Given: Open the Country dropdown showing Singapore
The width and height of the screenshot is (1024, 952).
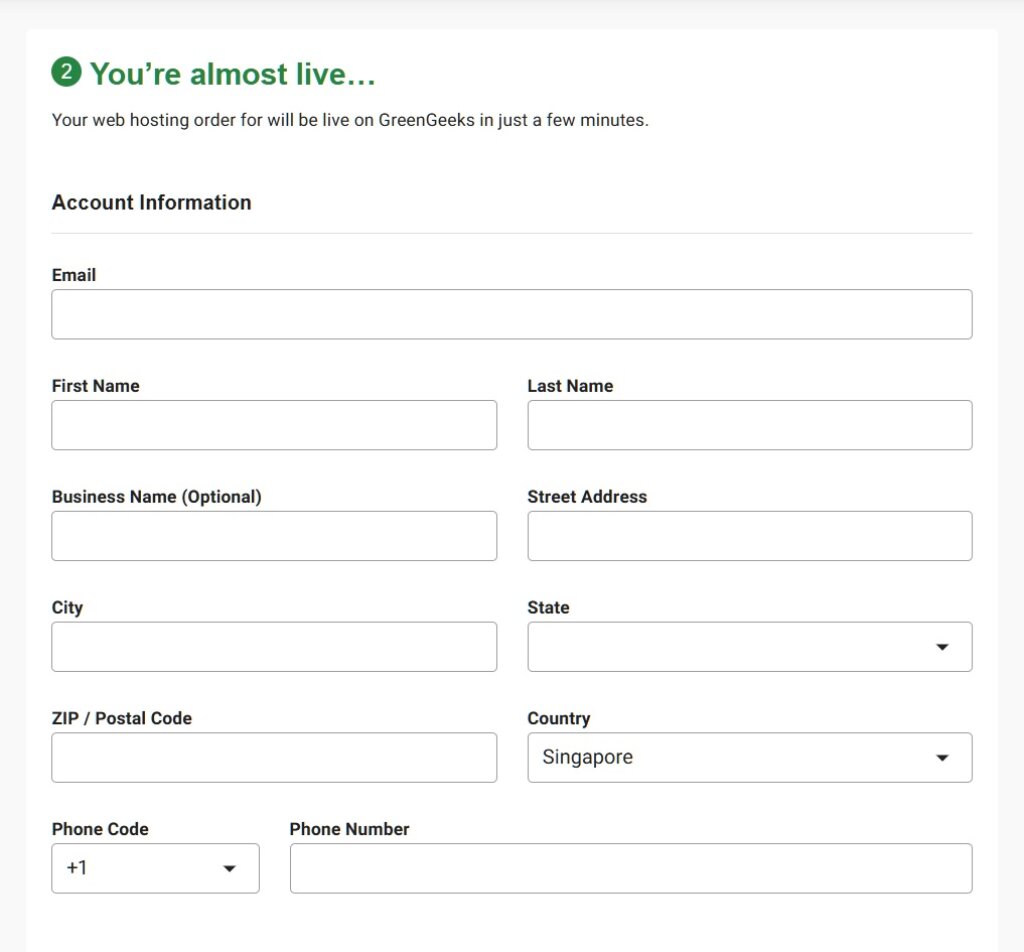Looking at the screenshot, I should tap(749, 757).
